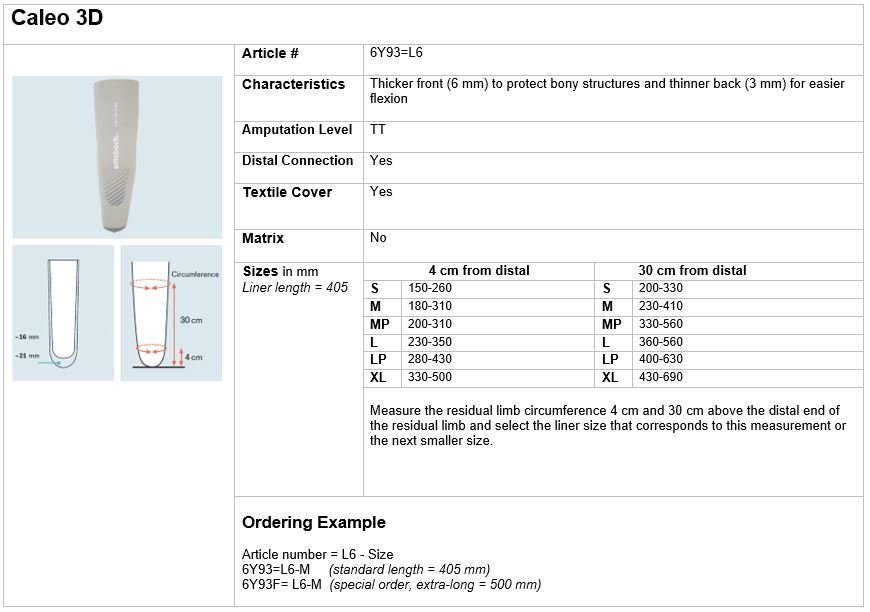Click the red 30 cm label in diagram
The width and height of the screenshot is (870, 612).
click(x=191, y=320)
